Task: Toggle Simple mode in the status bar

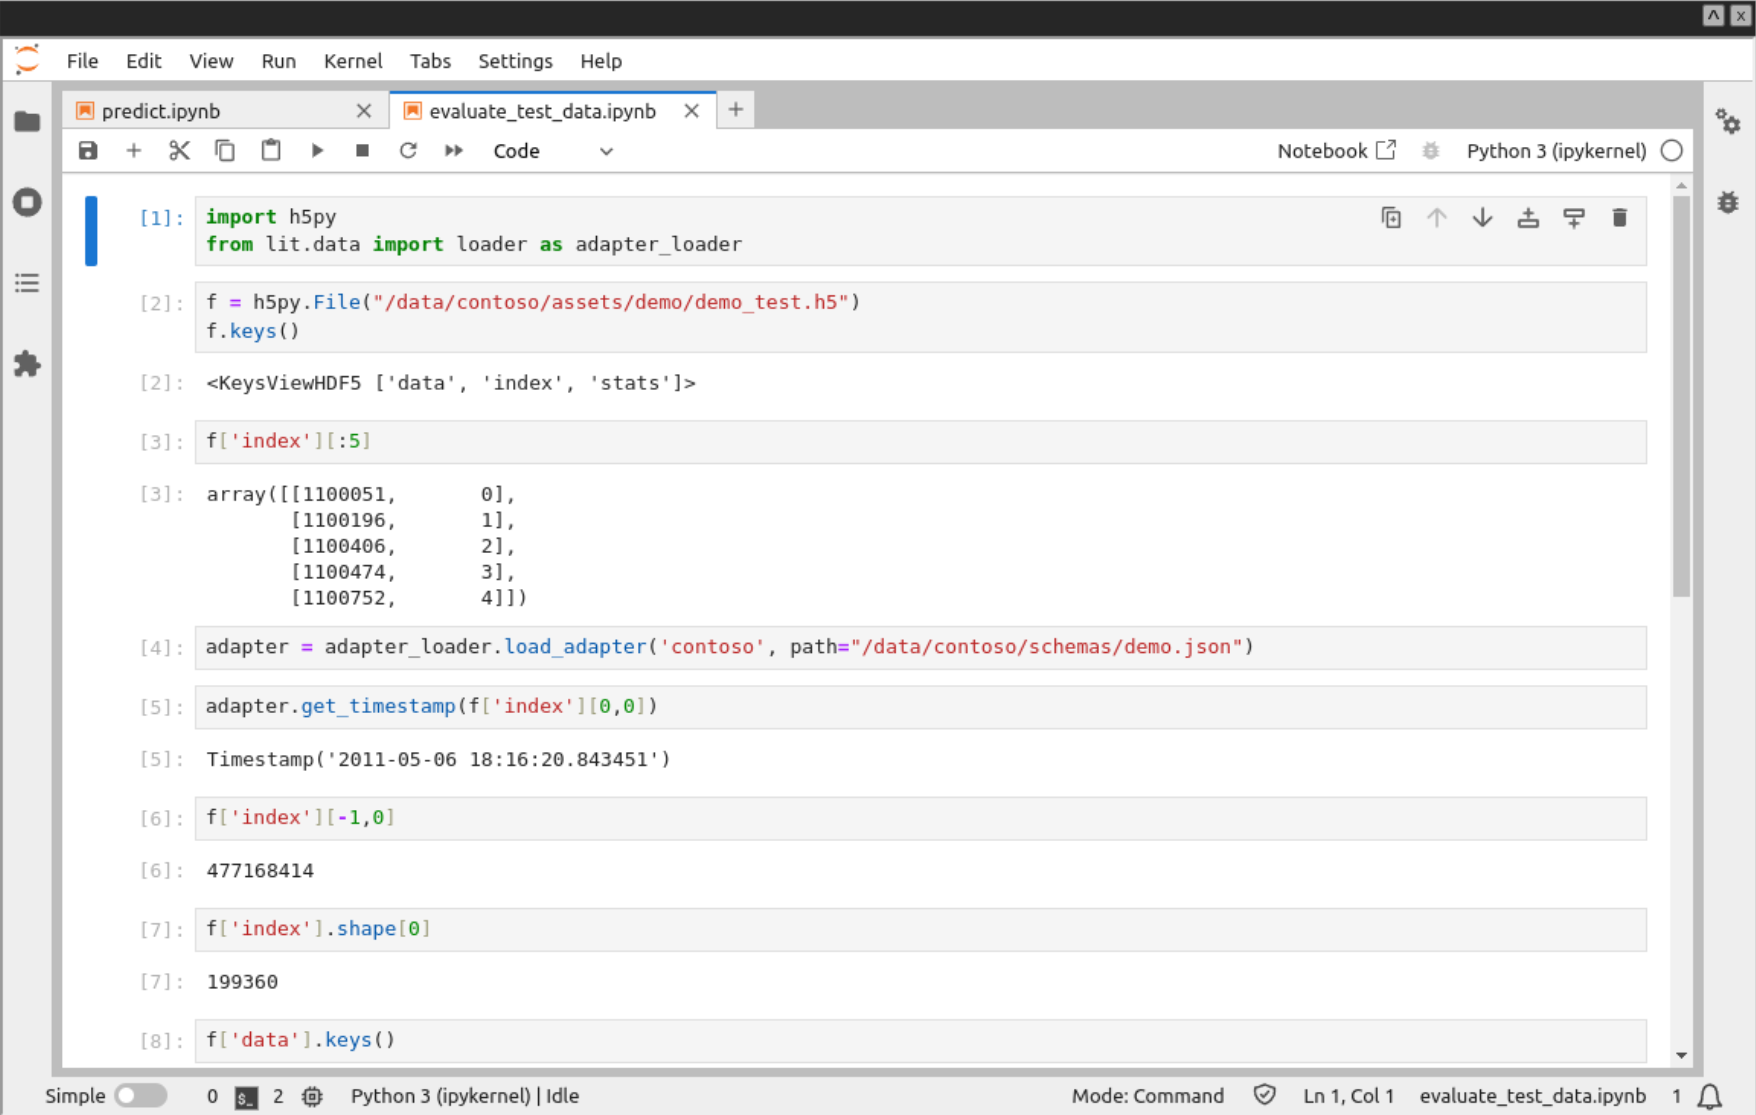Action: (x=140, y=1095)
